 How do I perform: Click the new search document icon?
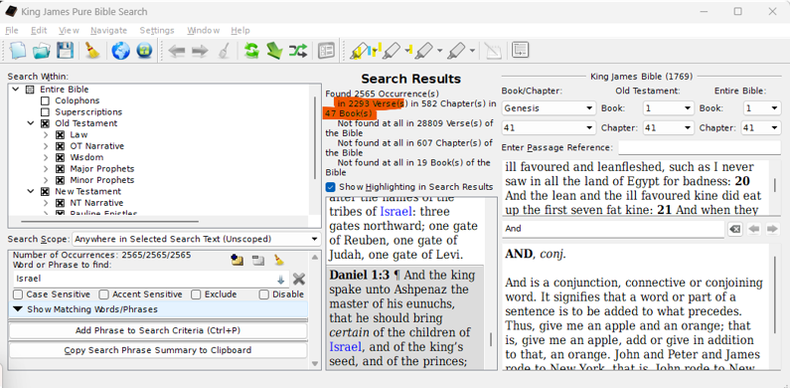[18, 51]
